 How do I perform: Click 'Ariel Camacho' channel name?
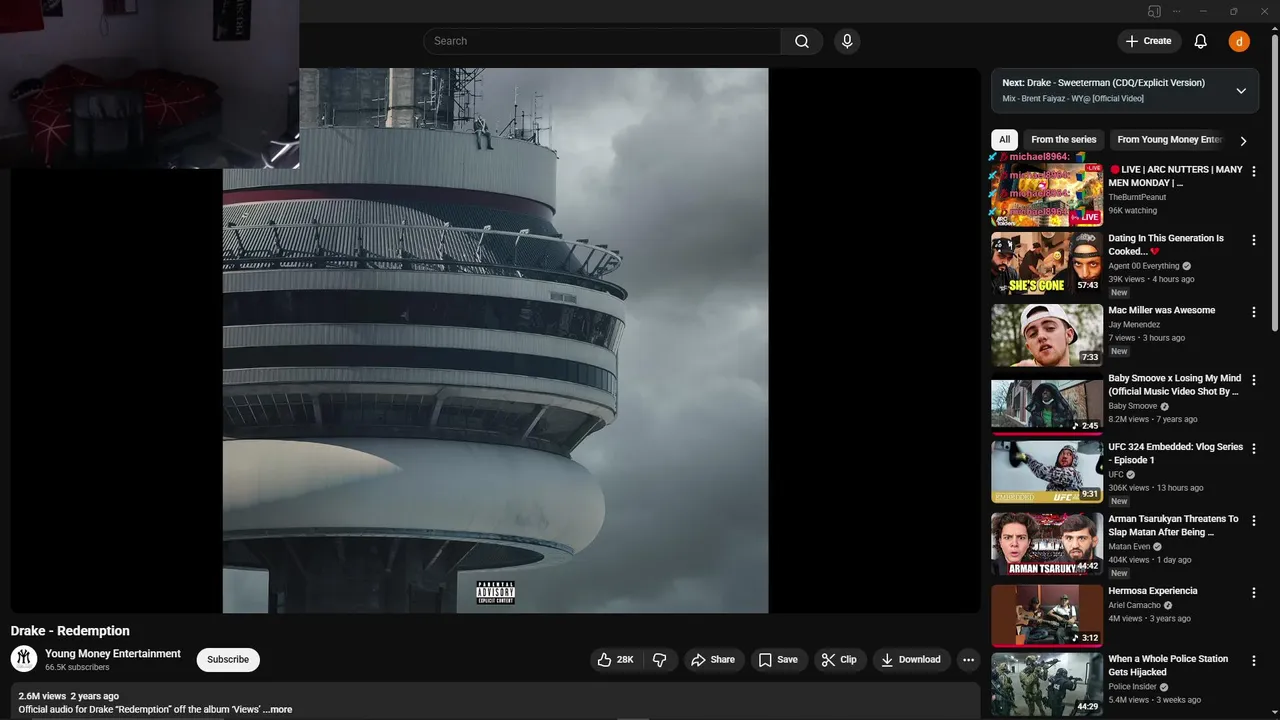pyautogui.click(x=1134, y=605)
